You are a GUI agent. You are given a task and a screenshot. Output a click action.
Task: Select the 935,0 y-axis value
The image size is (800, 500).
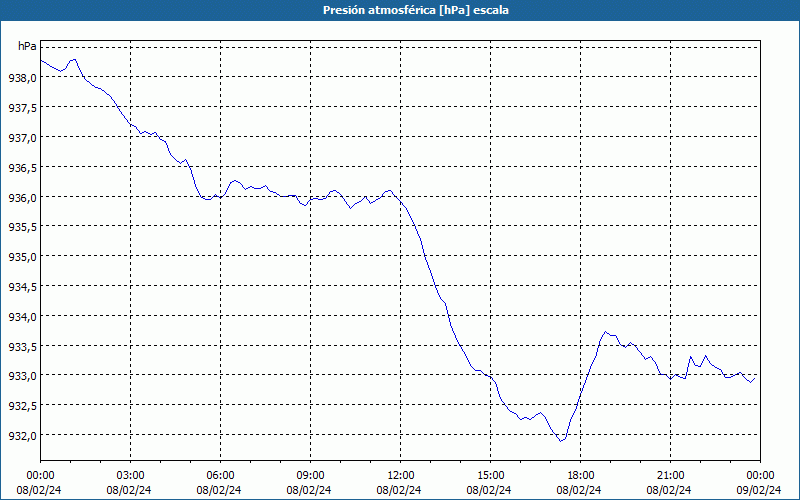tap(22, 257)
